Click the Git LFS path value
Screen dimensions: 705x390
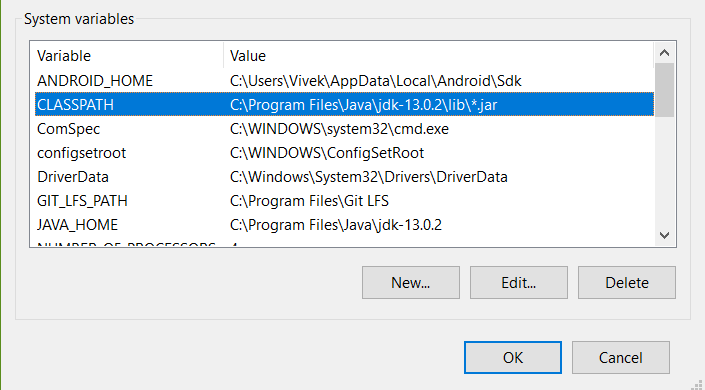309,201
